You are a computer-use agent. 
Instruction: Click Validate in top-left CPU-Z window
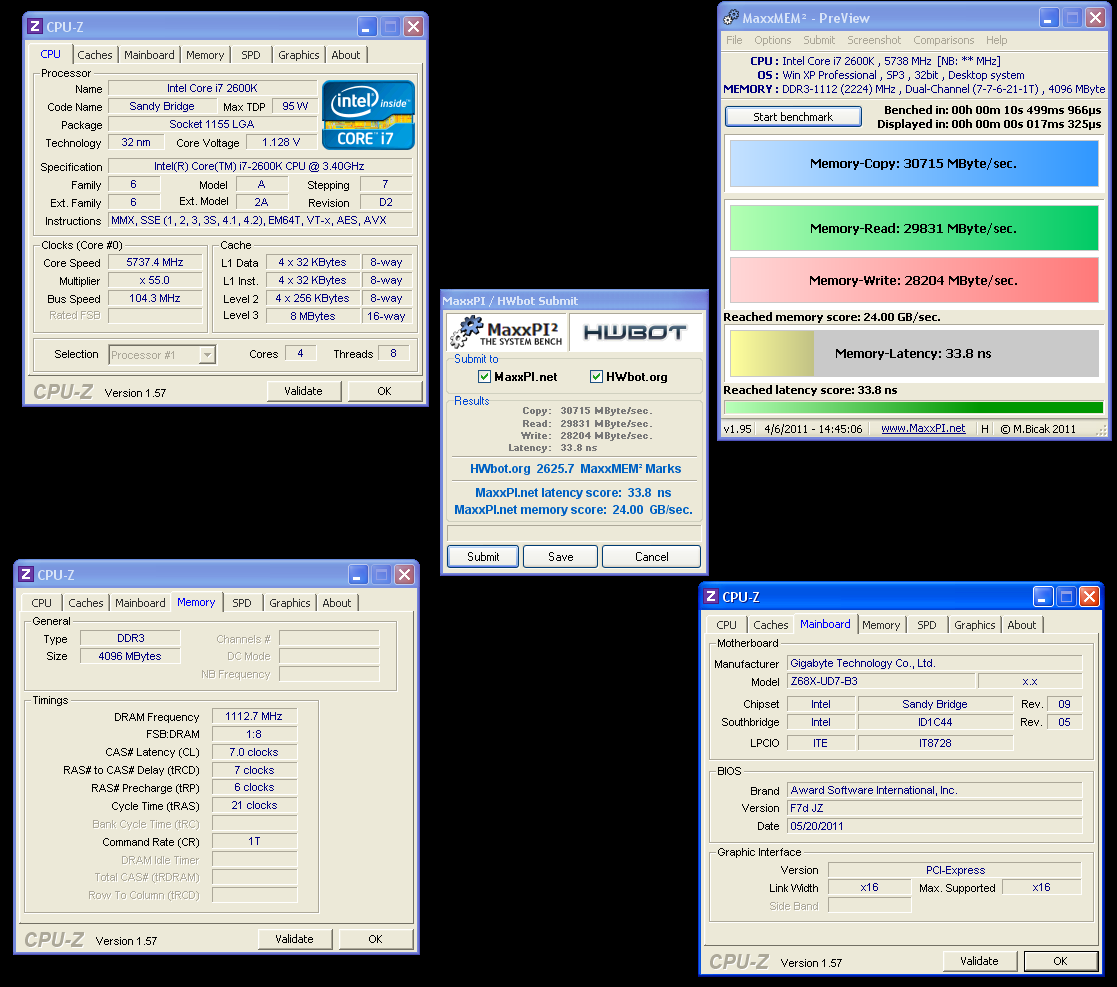click(x=303, y=391)
